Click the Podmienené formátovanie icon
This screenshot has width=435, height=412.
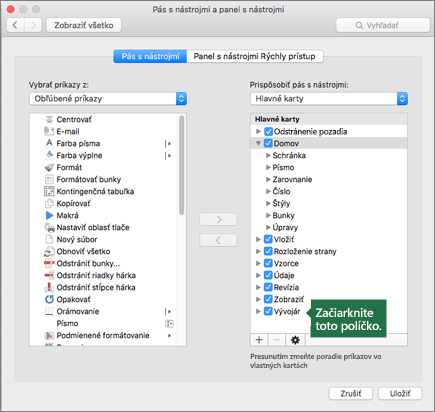(49, 335)
